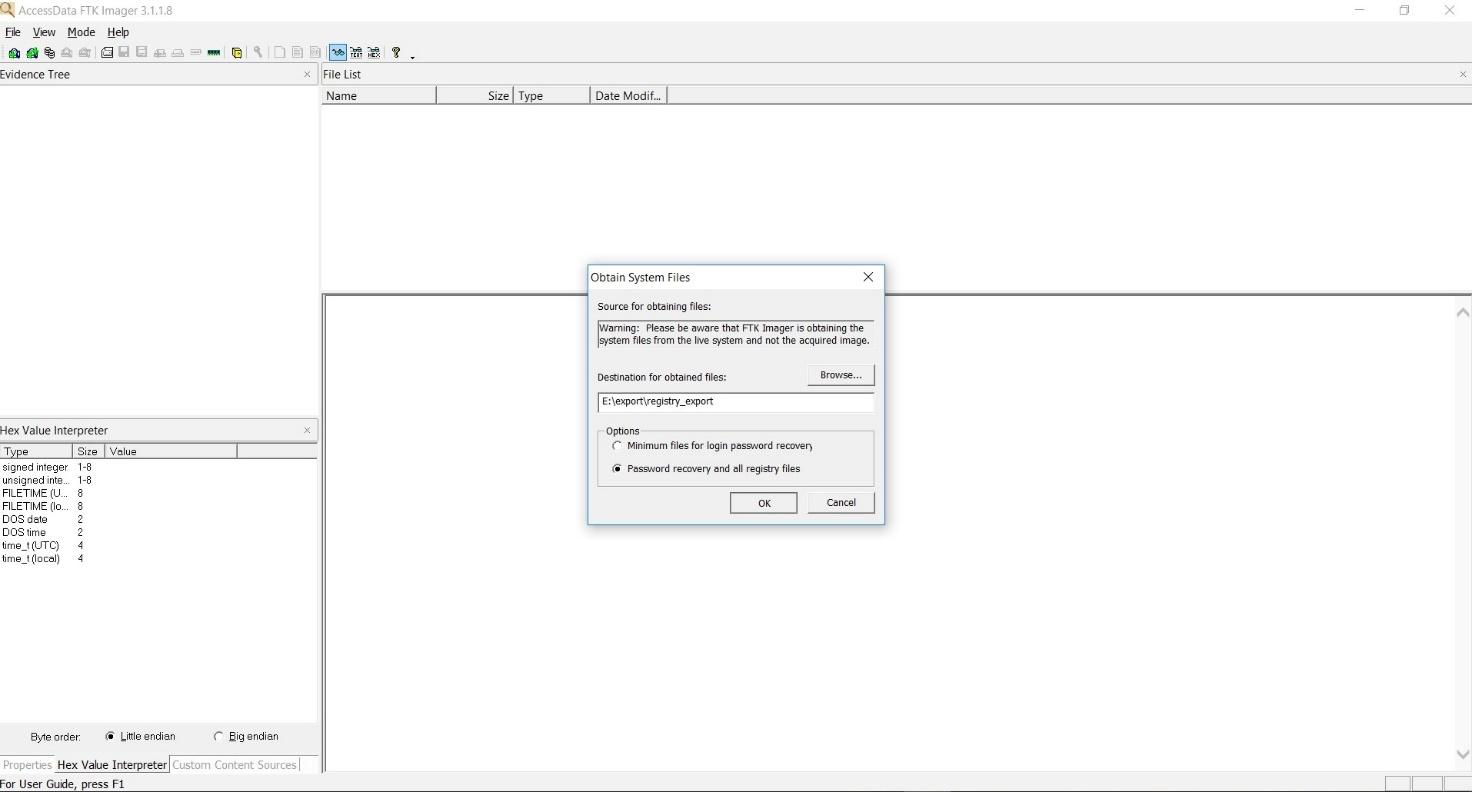Select the 'signed integer' interpreter row
The width and height of the screenshot is (1472, 792).
[x=158, y=467]
